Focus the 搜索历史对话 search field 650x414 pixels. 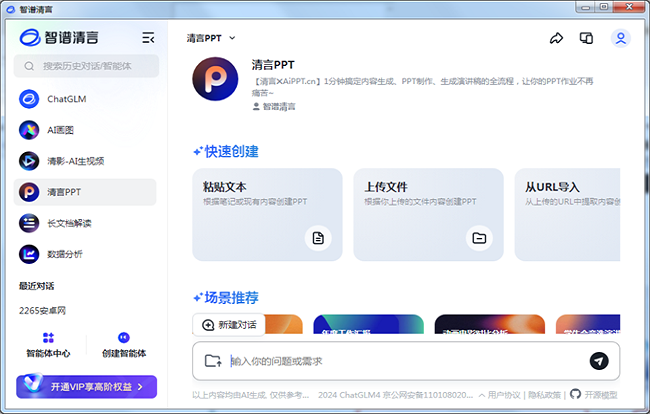click(87, 67)
